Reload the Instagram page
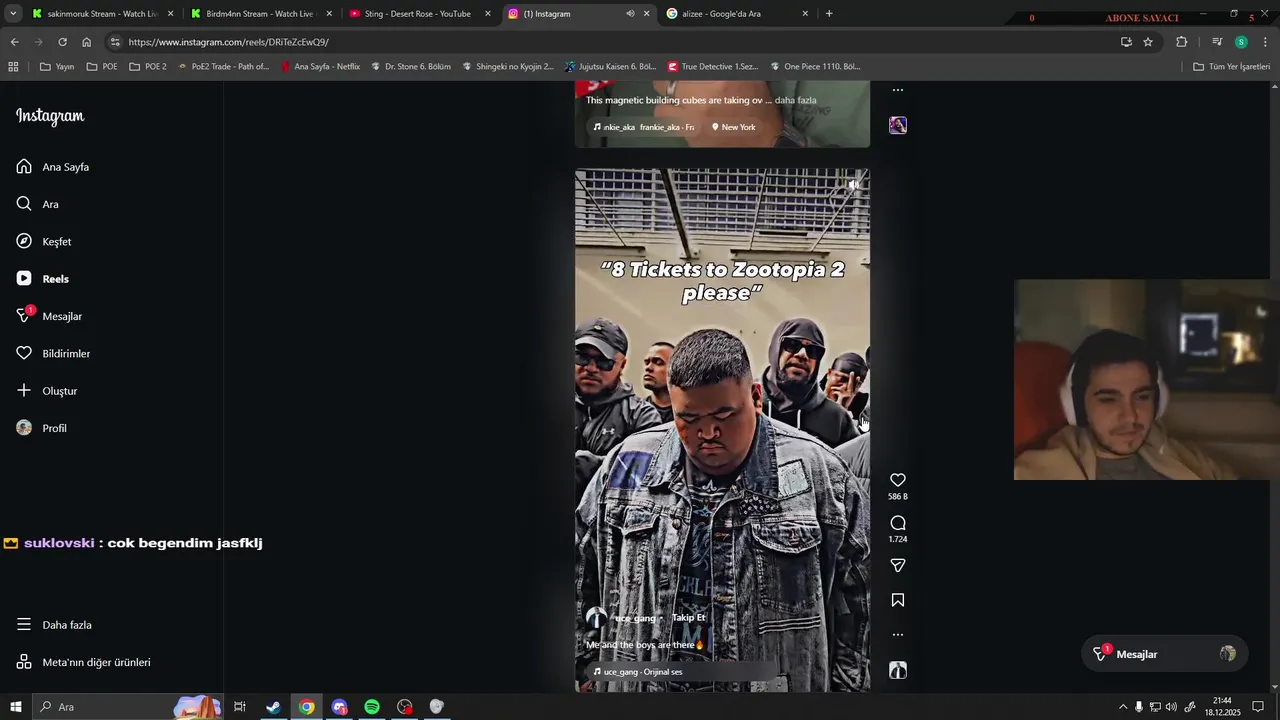1280x720 pixels. pos(62,42)
